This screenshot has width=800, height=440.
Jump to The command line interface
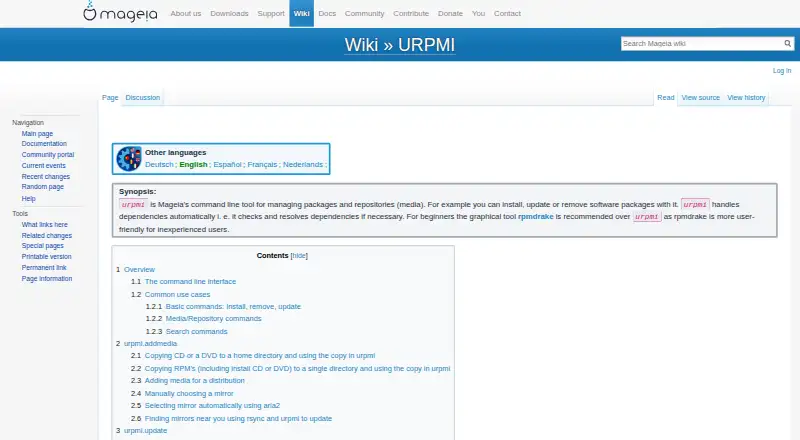click(190, 282)
